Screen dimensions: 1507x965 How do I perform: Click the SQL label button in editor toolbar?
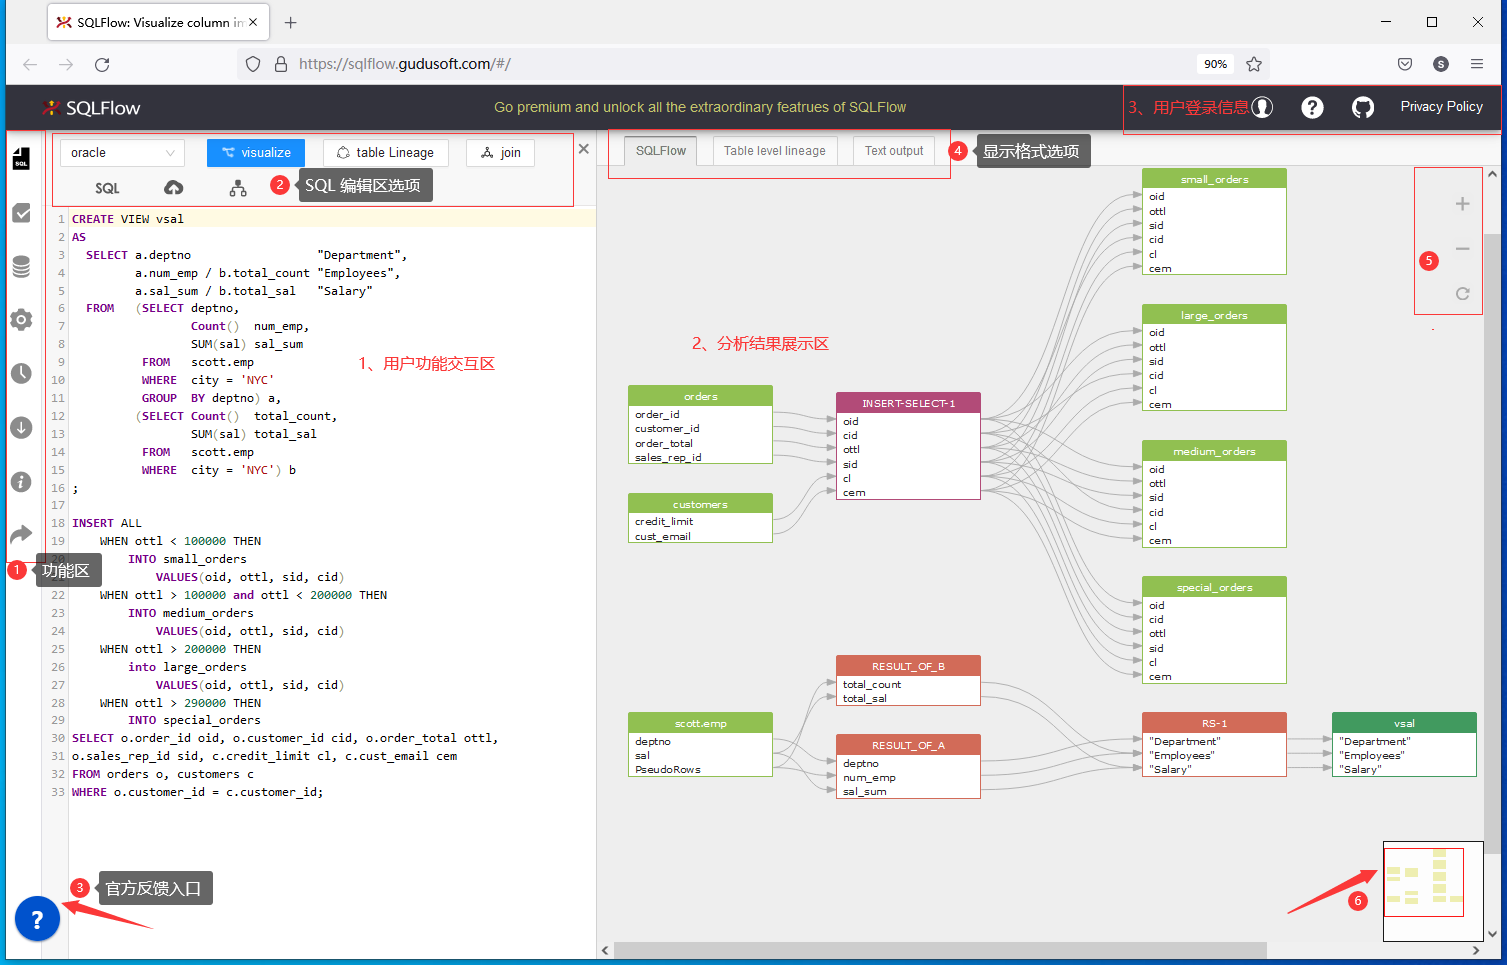pos(107,188)
